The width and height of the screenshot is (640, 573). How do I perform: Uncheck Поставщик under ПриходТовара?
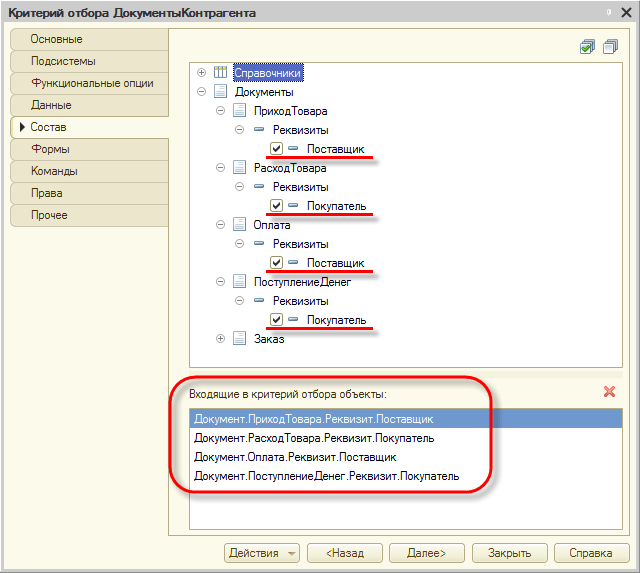click(276, 149)
